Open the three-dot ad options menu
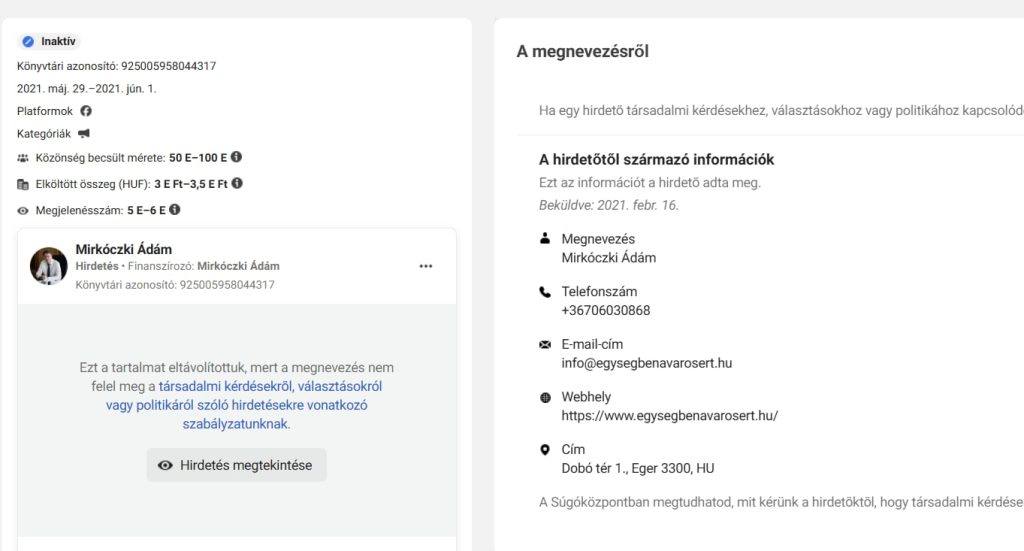The width and height of the screenshot is (1024, 551). coord(426,266)
